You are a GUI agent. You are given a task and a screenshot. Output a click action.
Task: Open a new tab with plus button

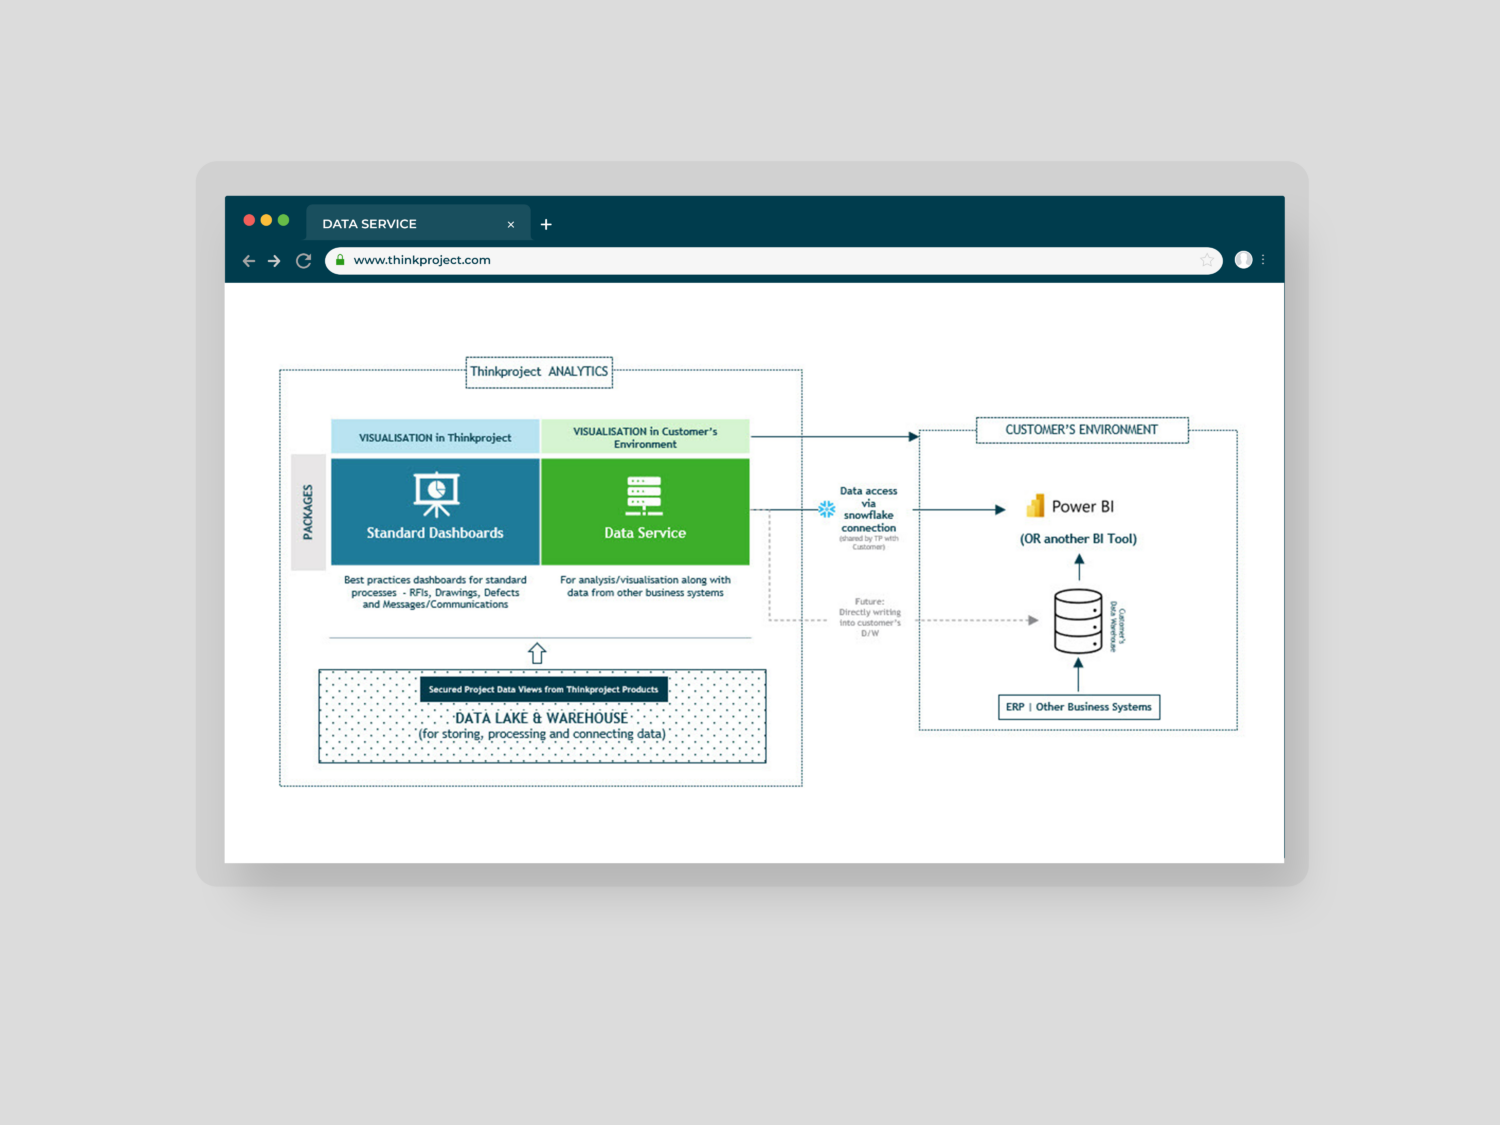546,224
